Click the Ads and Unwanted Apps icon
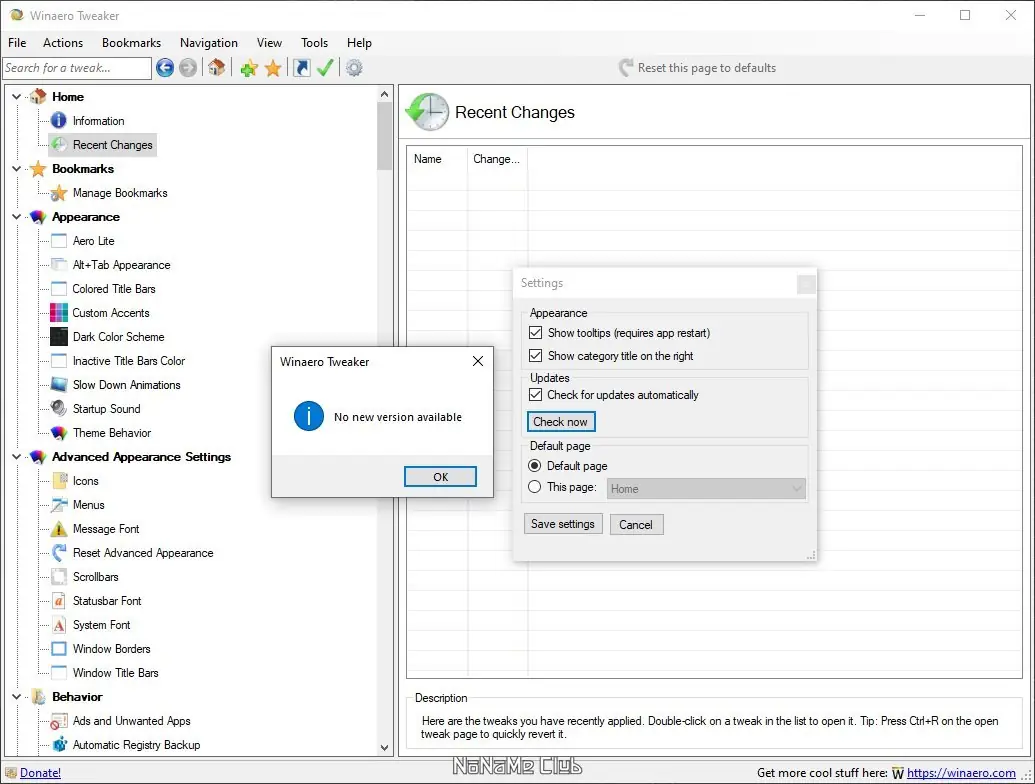The height and width of the screenshot is (784, 1035). (x=59, y=721)
